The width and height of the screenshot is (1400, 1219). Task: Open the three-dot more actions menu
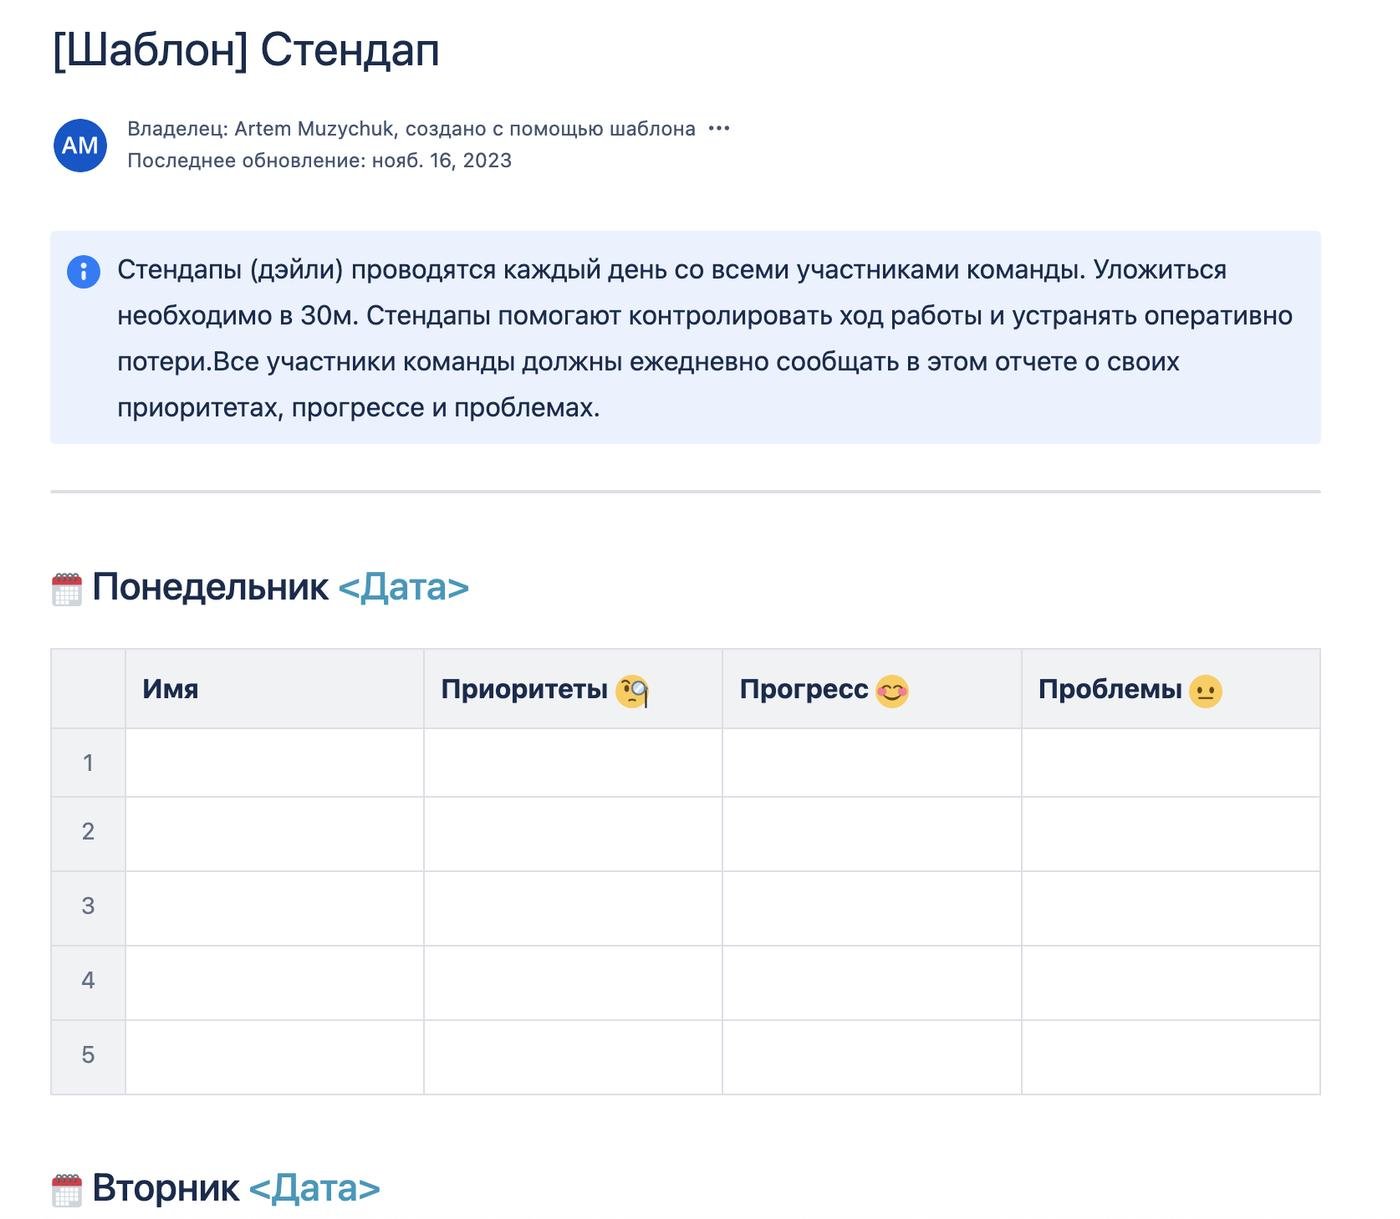click(x=719, y=129)
